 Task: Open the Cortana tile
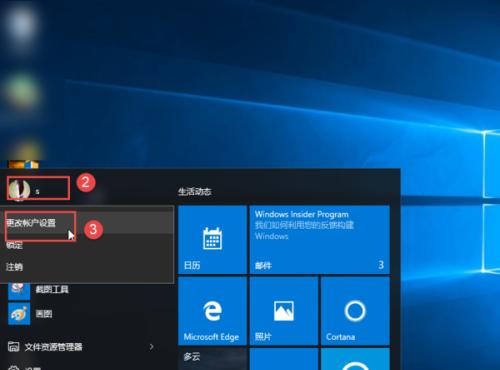(x=355, y=311)
